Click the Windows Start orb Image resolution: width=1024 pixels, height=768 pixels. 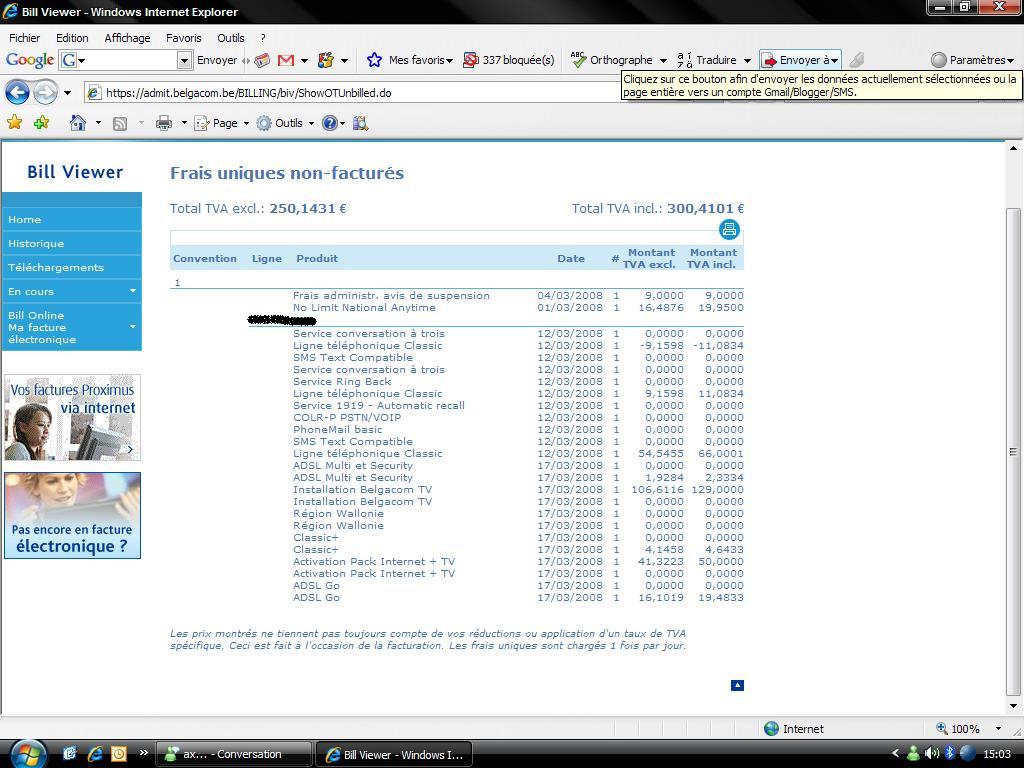26,752
